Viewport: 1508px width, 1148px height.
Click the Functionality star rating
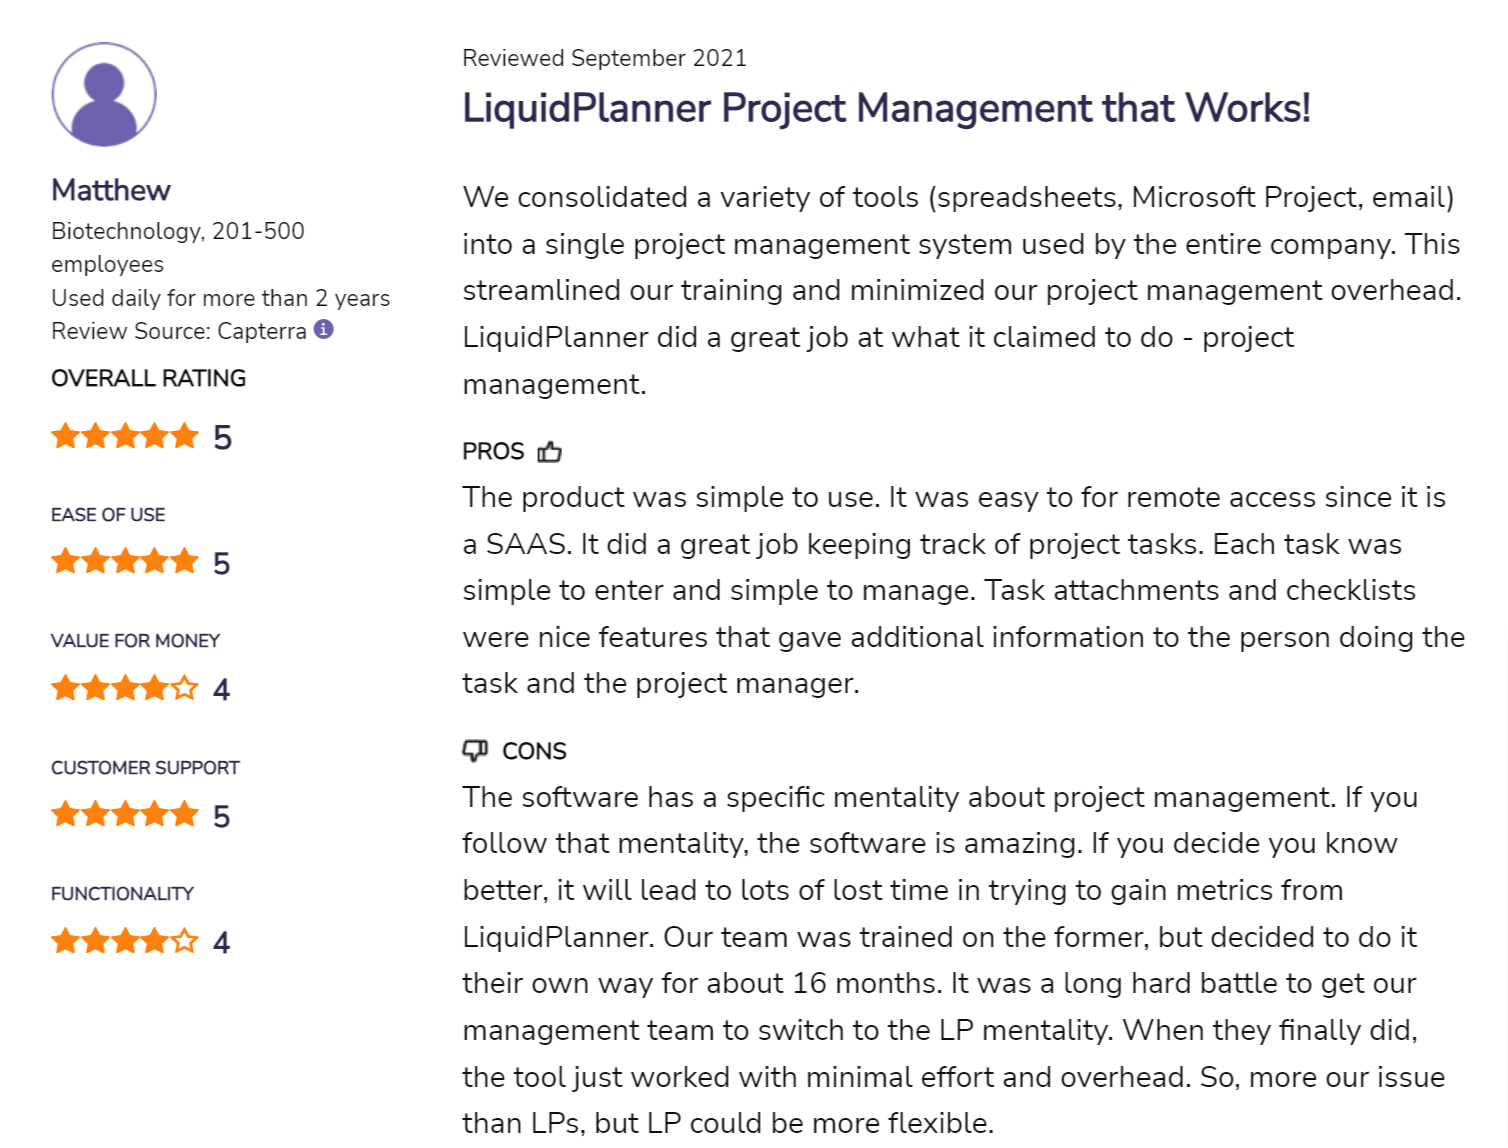point(125,941)
